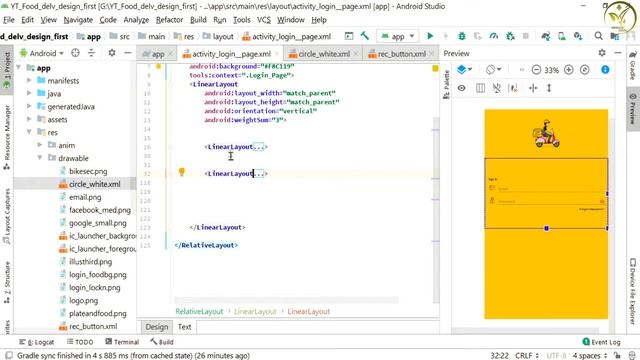
Task: Open the Navigate menu
Action: point(78,20)
